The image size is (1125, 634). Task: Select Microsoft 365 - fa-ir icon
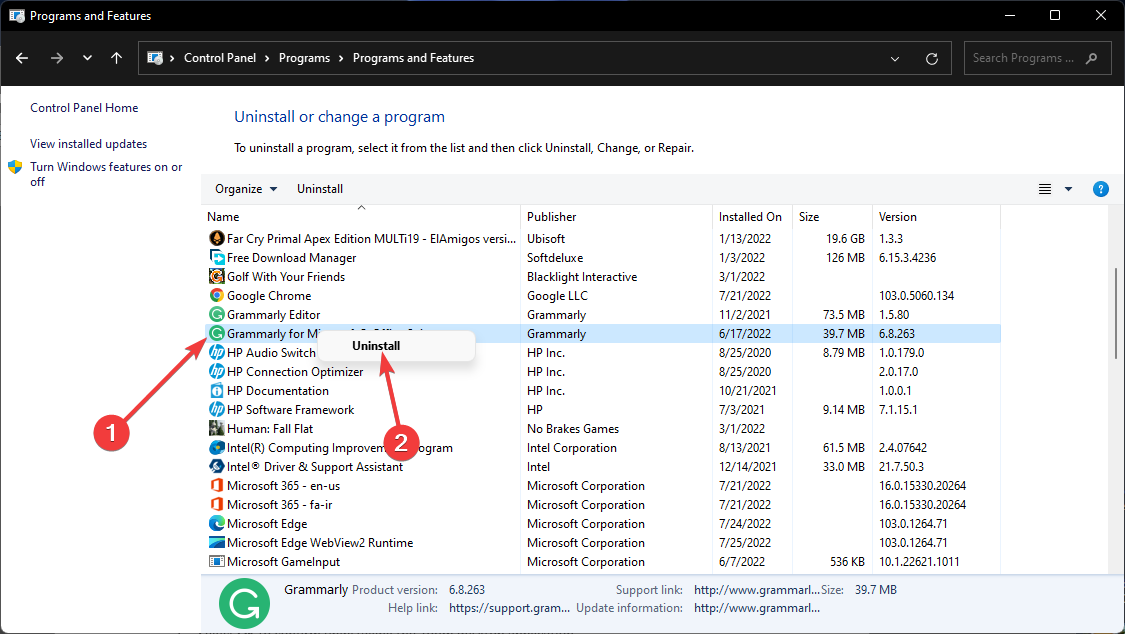(x=217, y=504)
